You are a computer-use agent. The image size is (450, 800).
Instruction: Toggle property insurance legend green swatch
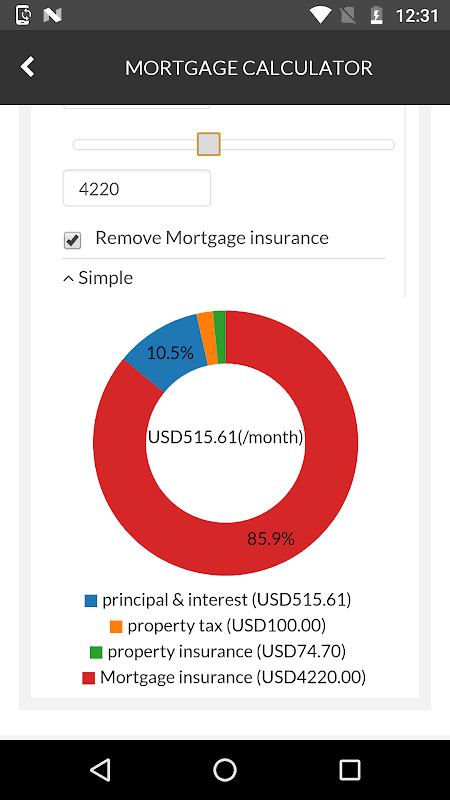[x=96, y=653]
